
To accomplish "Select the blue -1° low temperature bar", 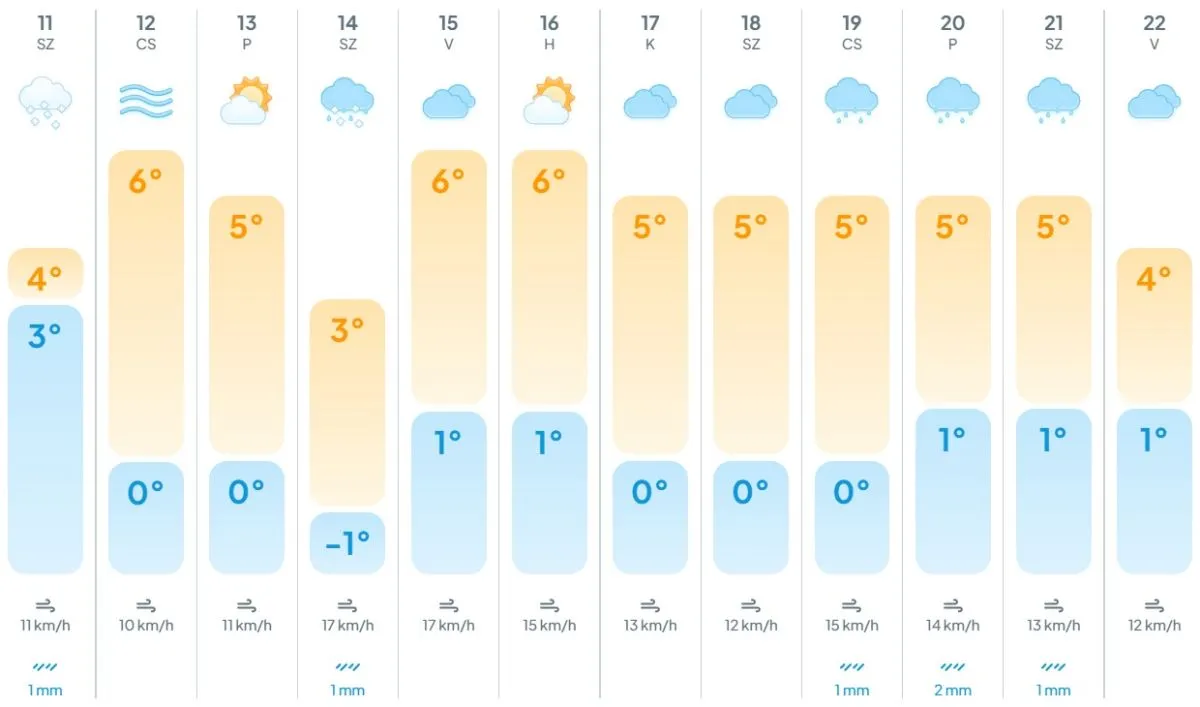I will (347, 543).
